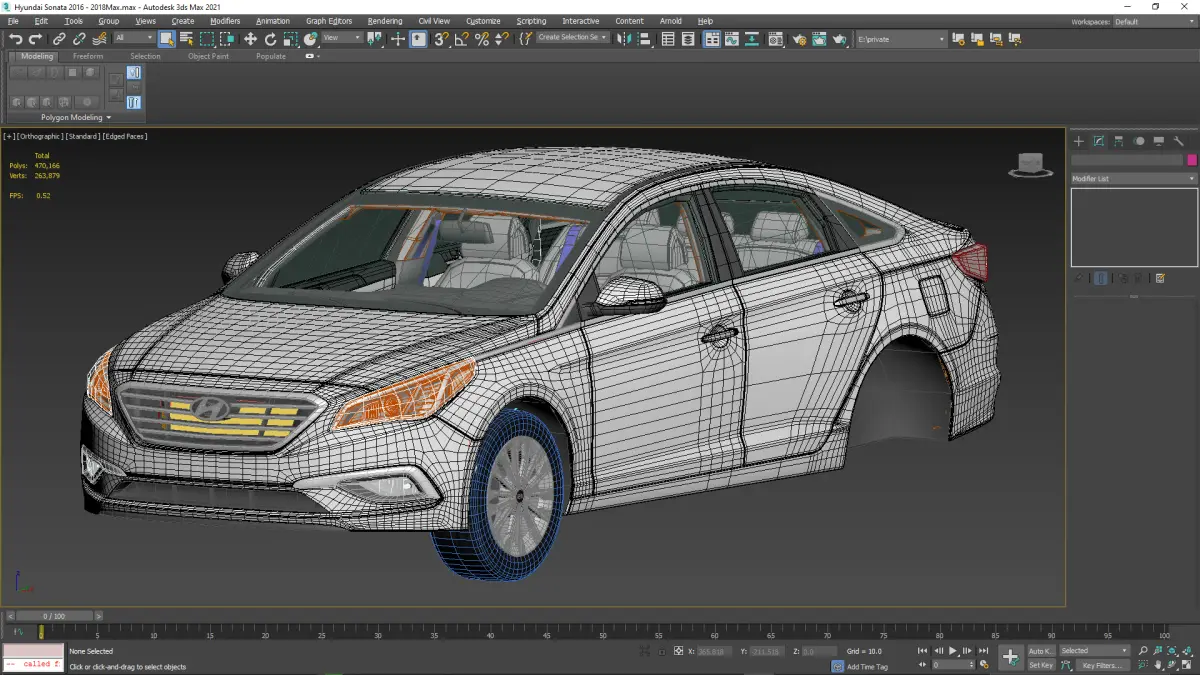Click the Edged Faces shading label
The height and width of the screenshot is (675, 1200).
coord(124,136)
